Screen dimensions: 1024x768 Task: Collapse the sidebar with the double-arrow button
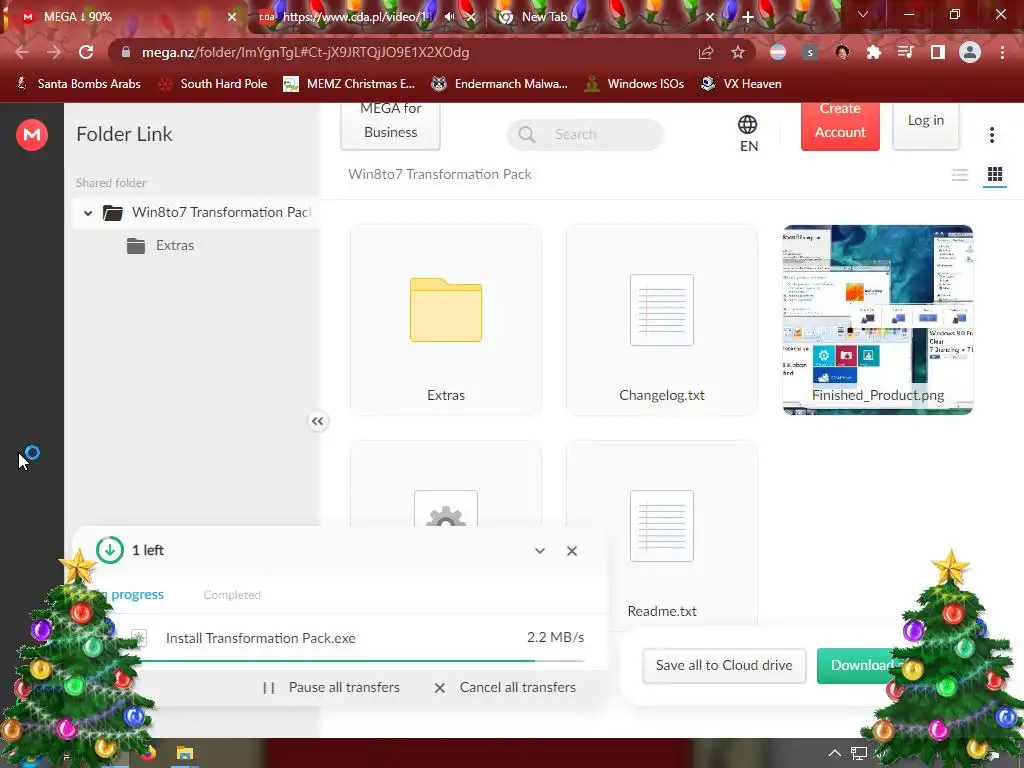point(317,421)
